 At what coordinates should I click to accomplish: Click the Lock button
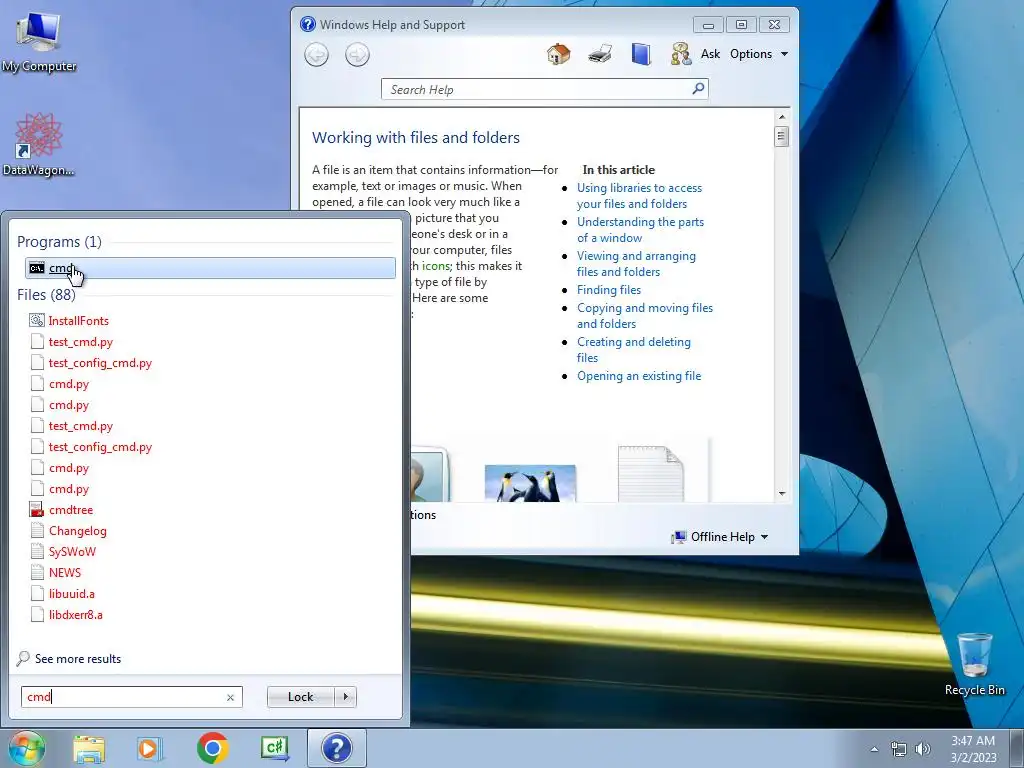coord(300,697)
